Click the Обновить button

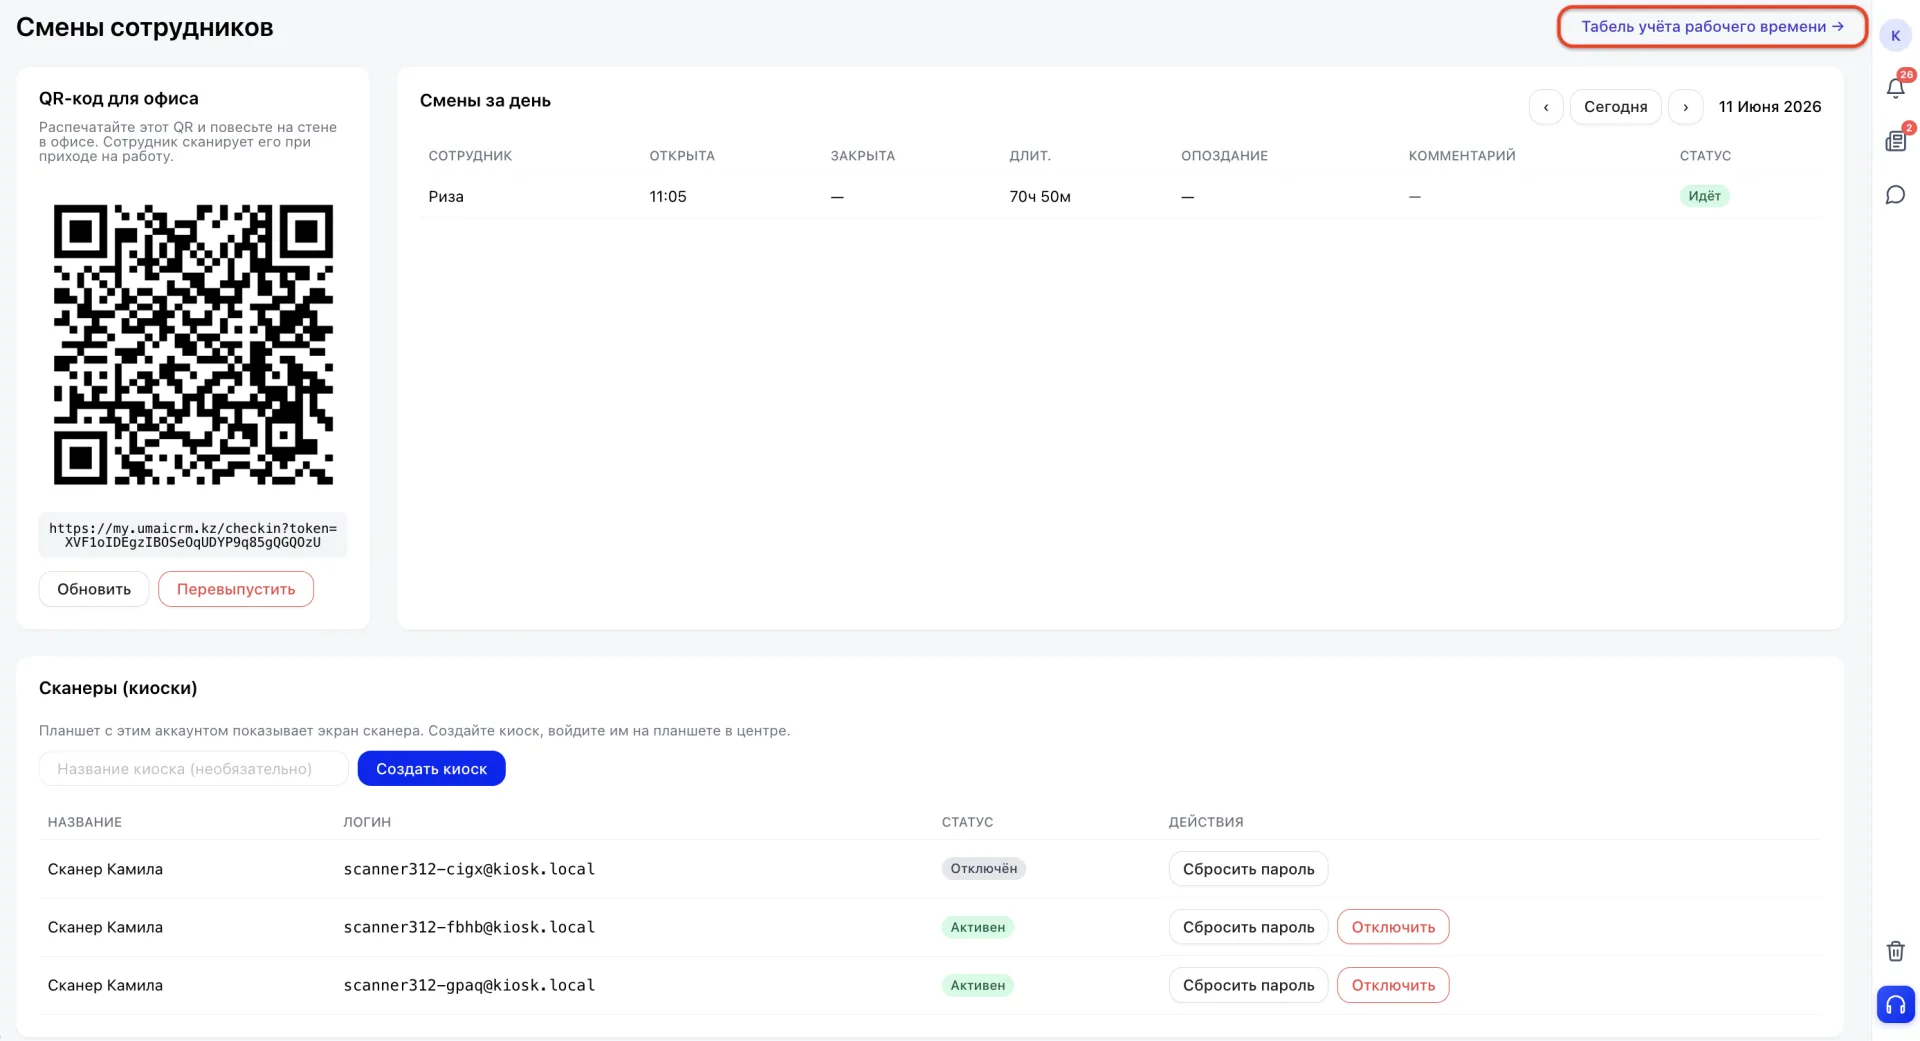94,589
